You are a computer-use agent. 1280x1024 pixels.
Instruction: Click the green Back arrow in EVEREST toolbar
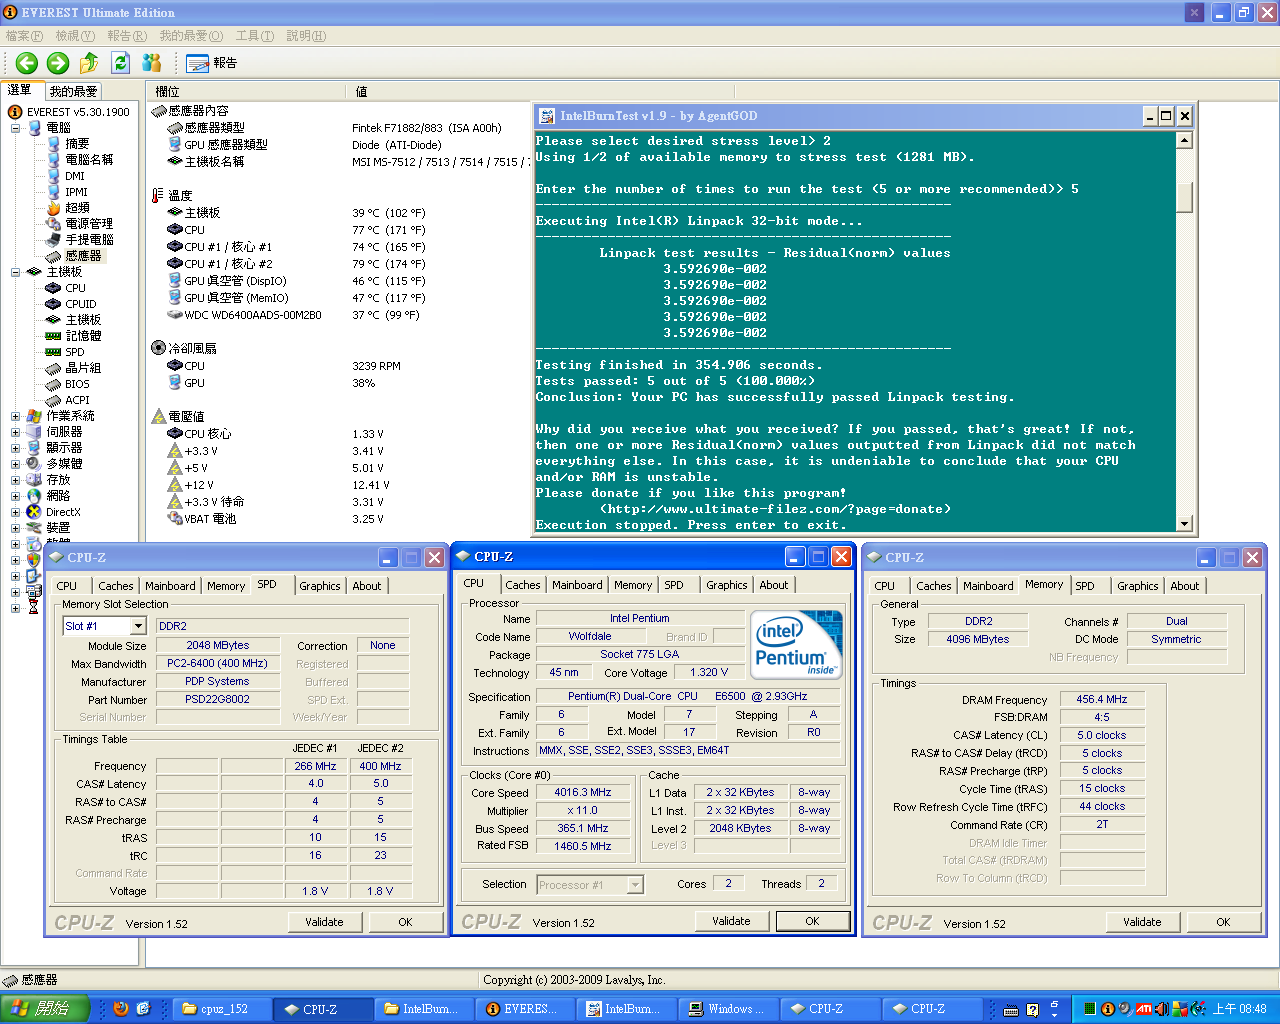(27, 63)
